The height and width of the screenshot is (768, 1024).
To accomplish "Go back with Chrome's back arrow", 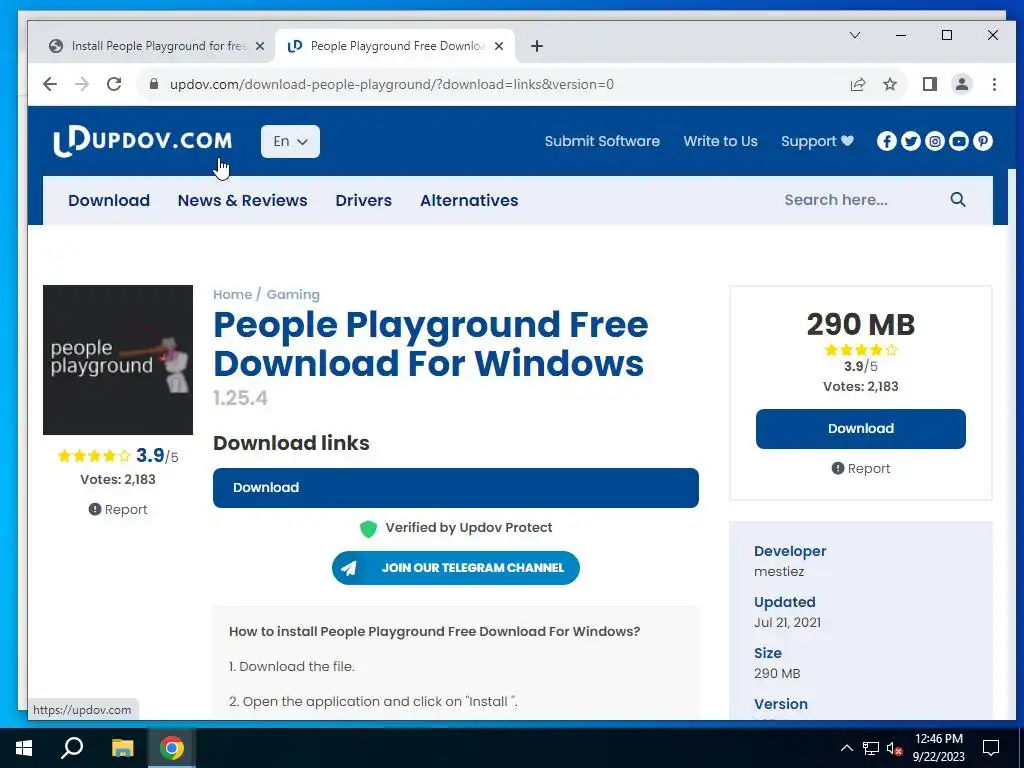I will pyautogui.click(x=50, y=84).
